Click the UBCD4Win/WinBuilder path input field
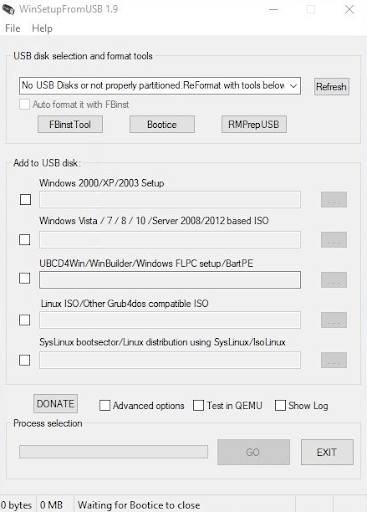The image size is (367, 512). [x=170, y=280]
